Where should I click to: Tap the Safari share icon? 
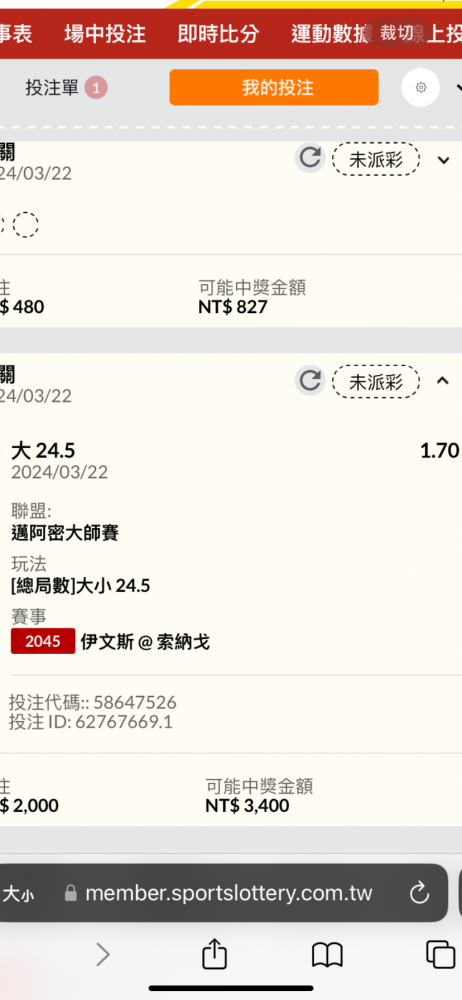point(214,955)
